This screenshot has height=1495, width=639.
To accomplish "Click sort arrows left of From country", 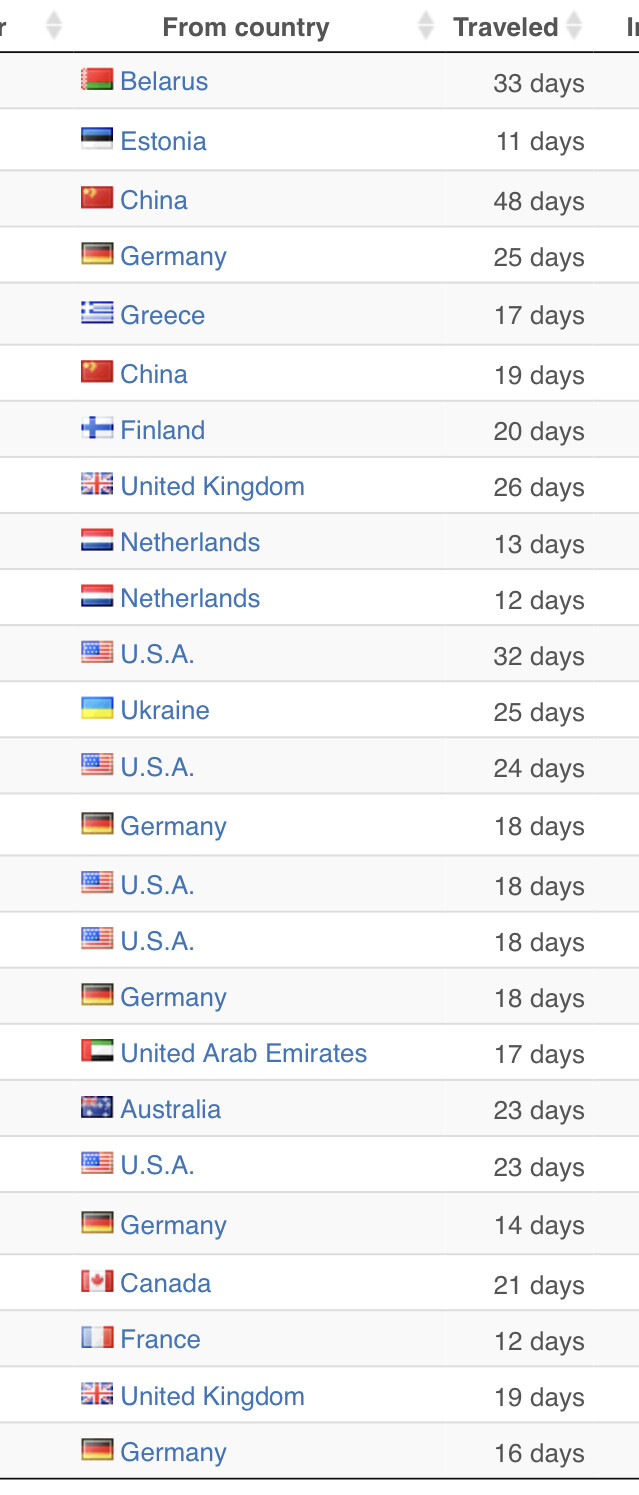I will point(54,26).
